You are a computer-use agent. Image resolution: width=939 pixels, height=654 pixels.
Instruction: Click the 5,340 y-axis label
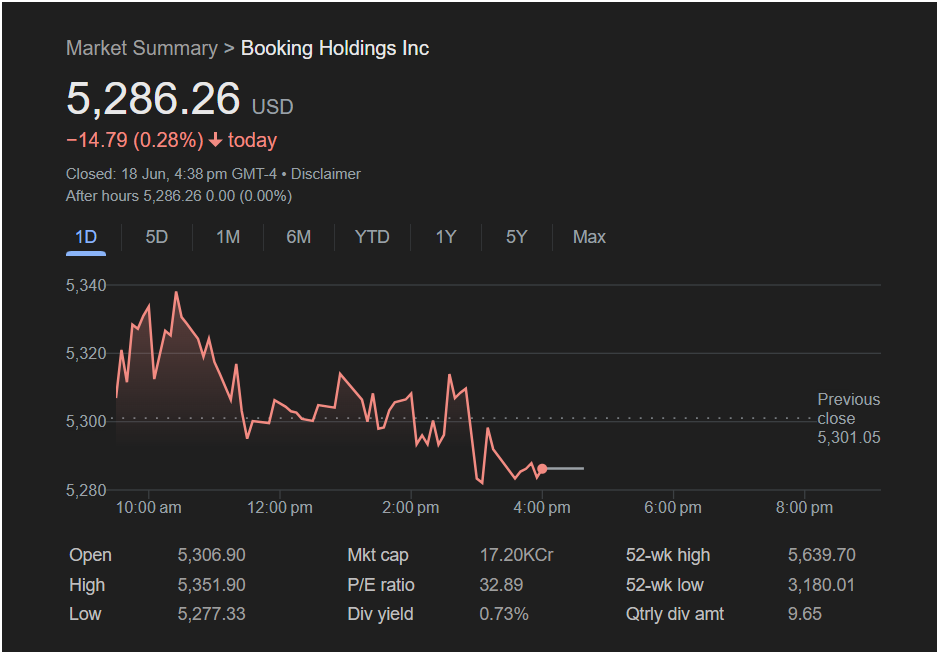pos(86,286)
